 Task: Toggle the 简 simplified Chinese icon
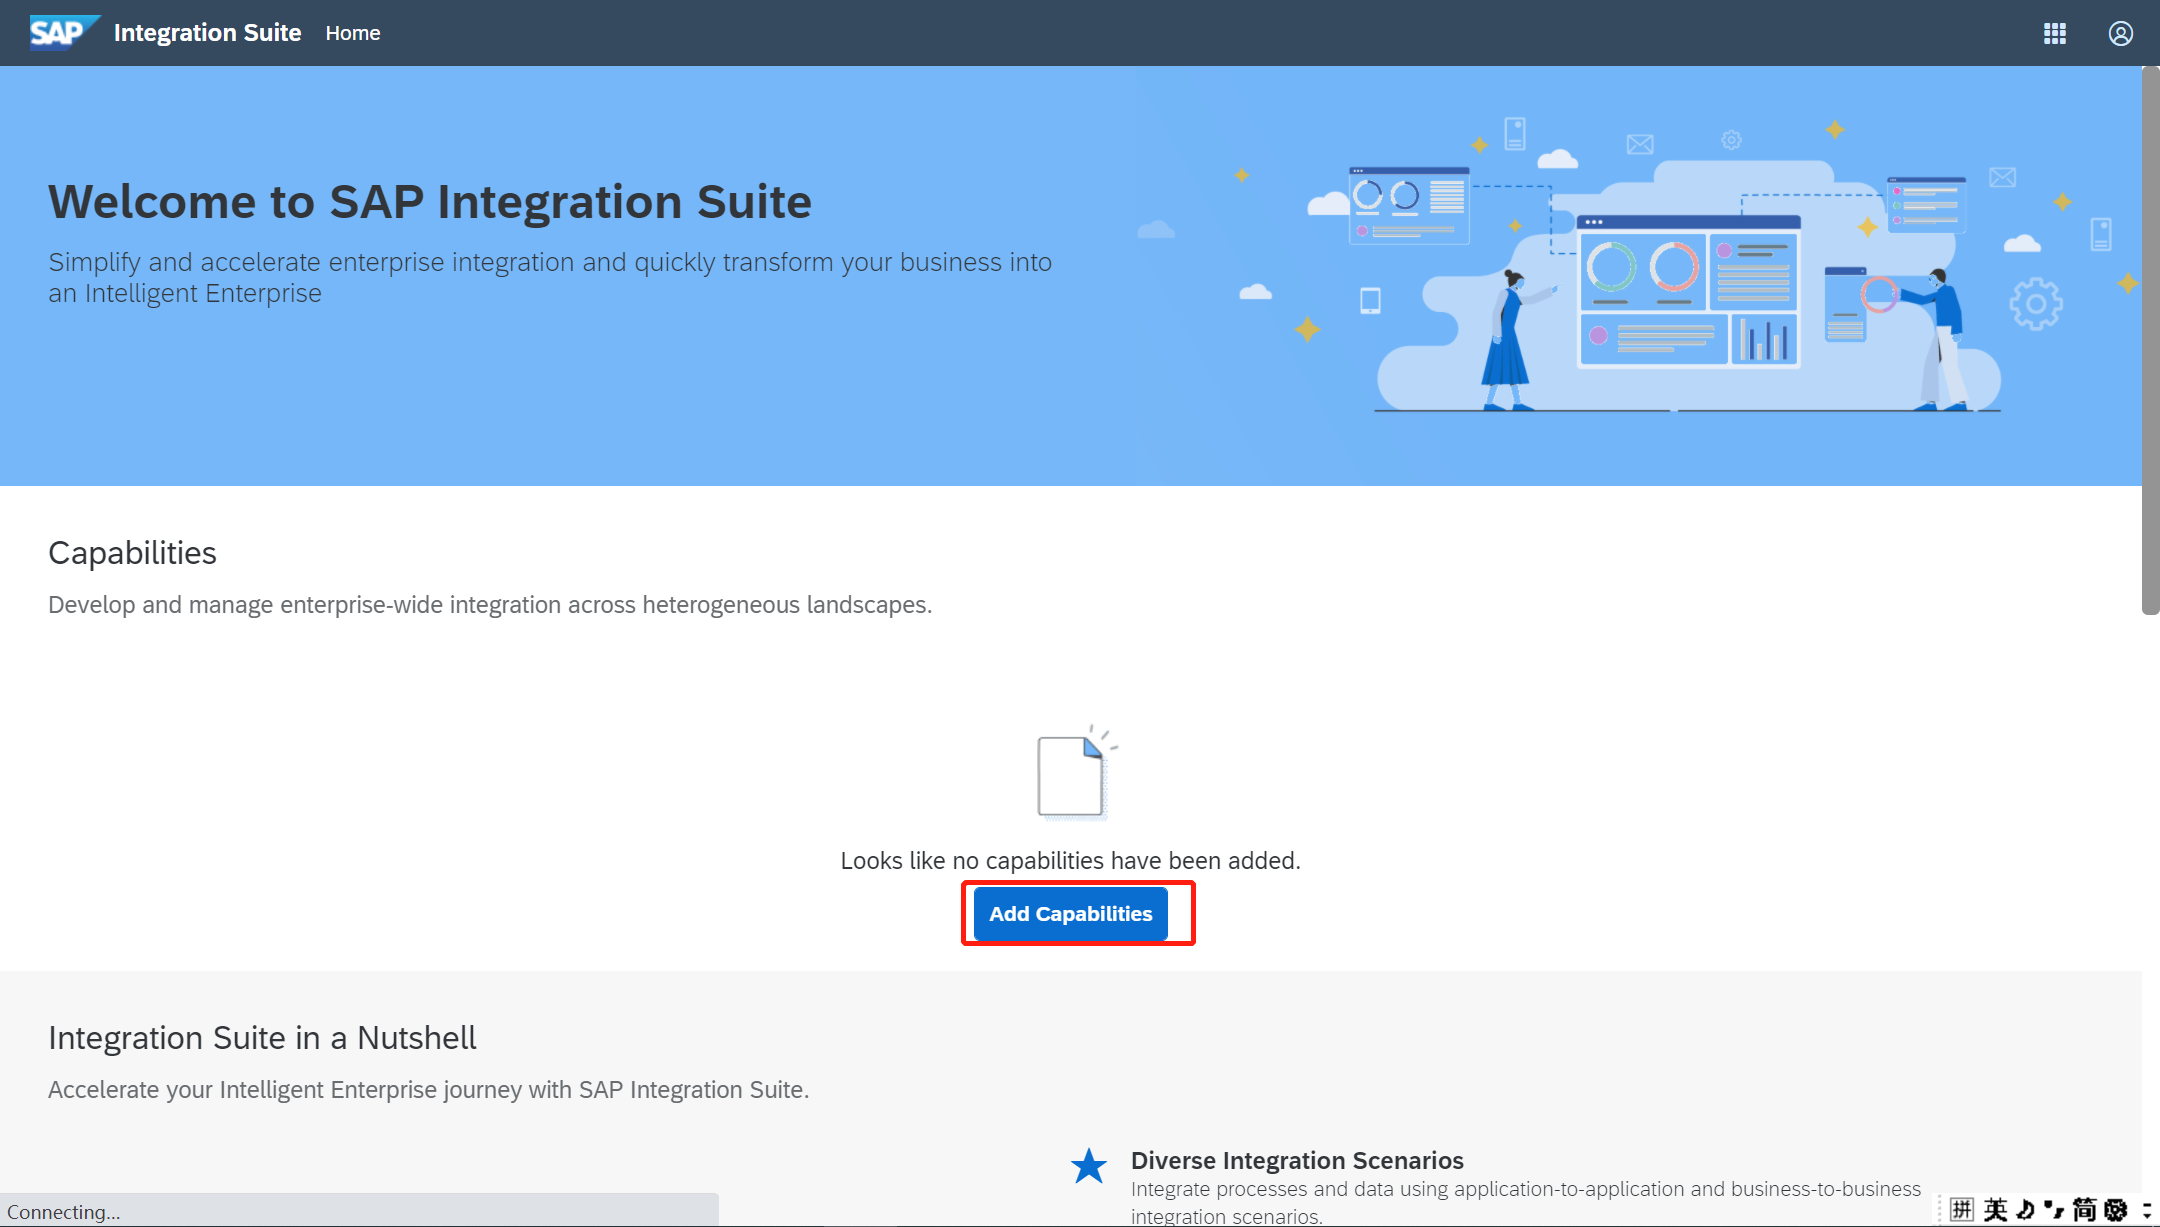(2084, 1210)
